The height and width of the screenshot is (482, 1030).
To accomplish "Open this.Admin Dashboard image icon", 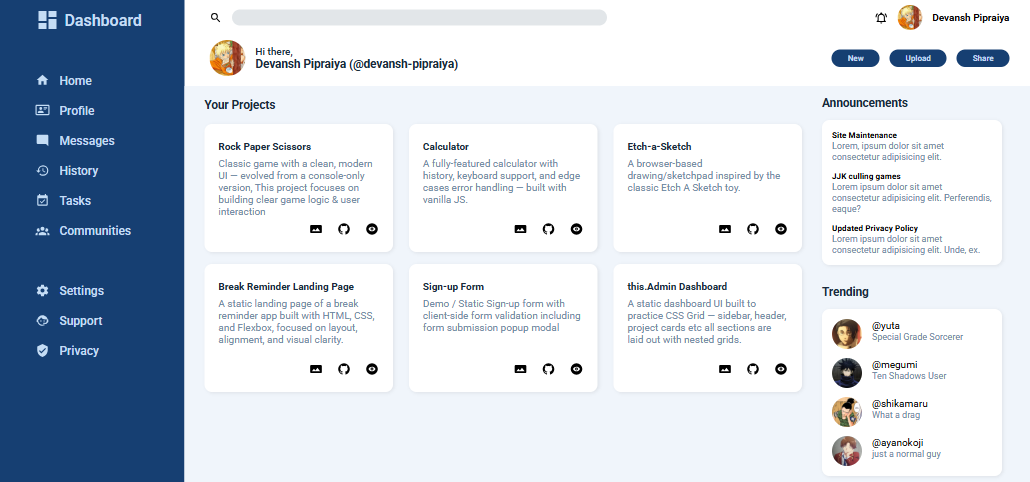I will 725,369.
